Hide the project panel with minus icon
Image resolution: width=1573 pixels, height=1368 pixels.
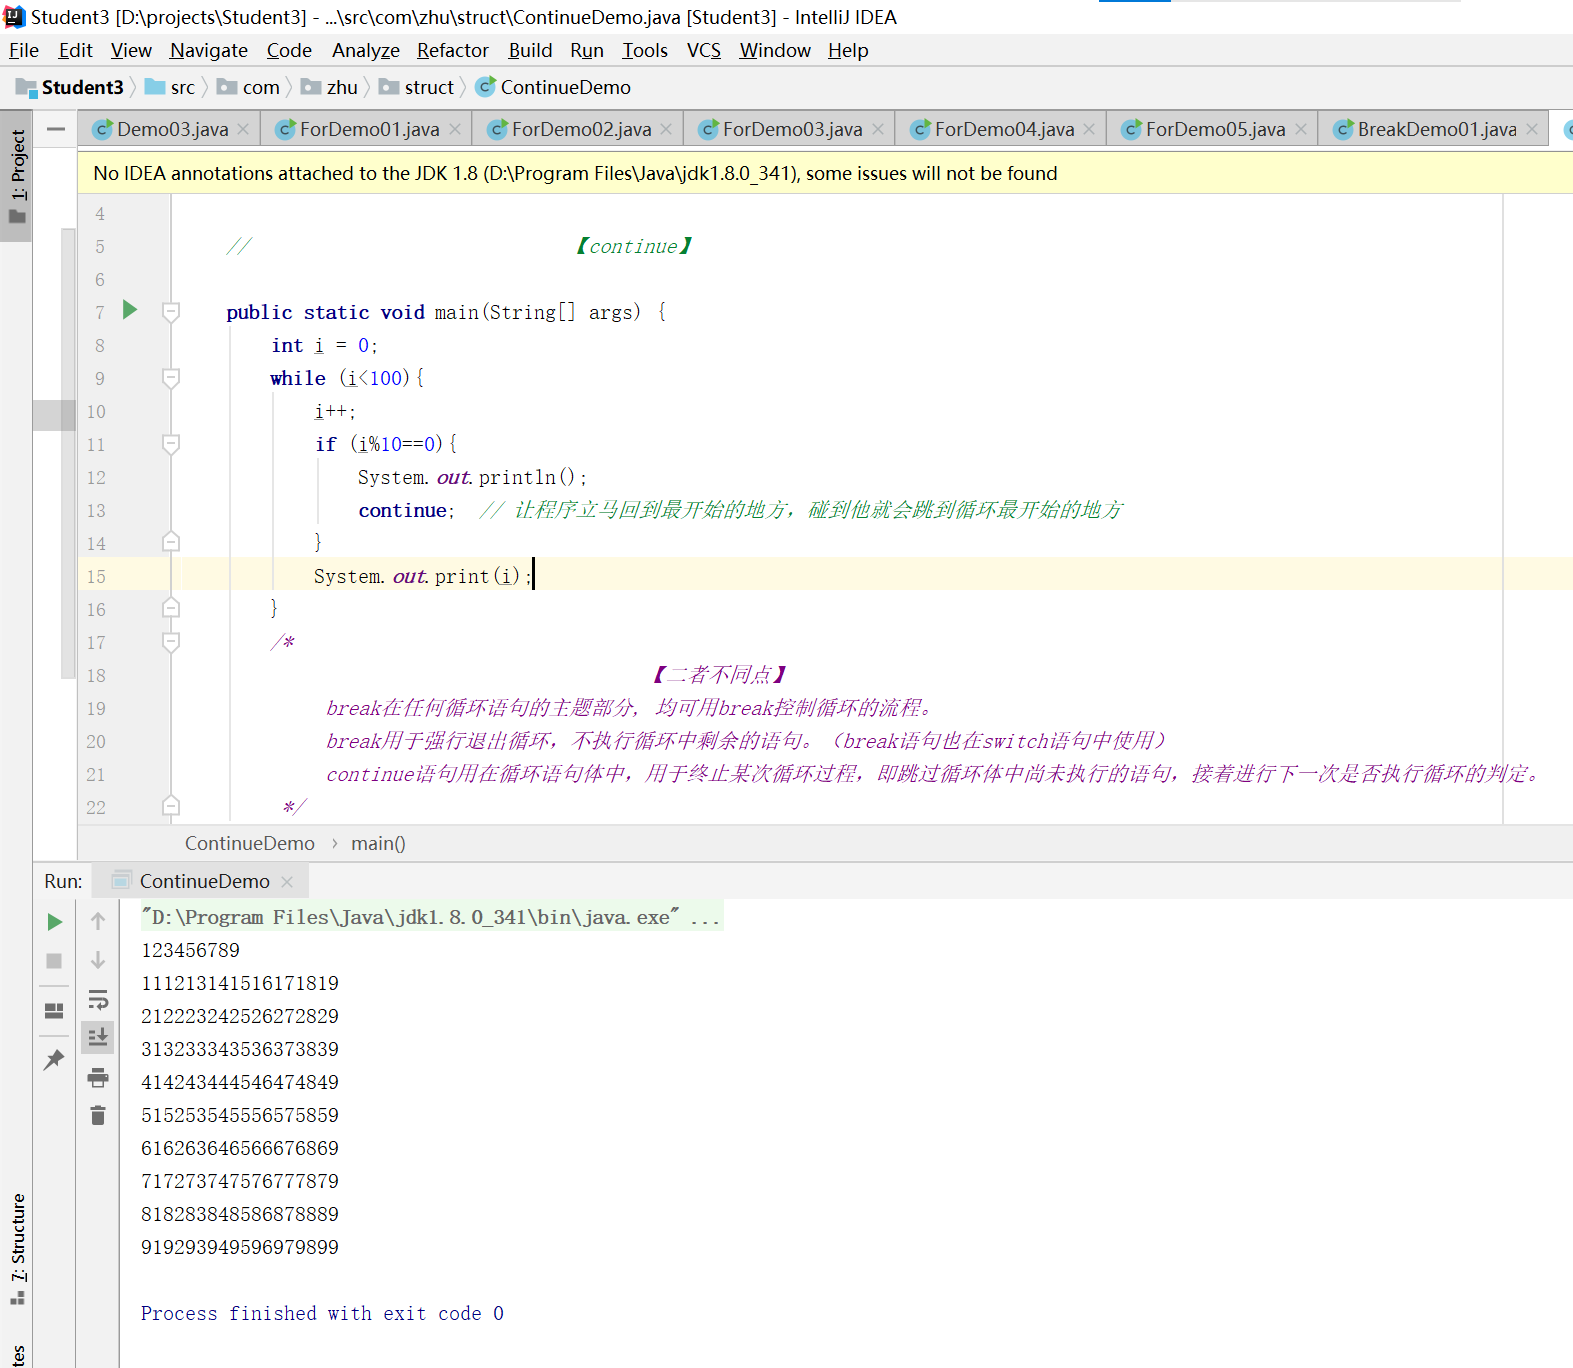[x=56, y=129]
